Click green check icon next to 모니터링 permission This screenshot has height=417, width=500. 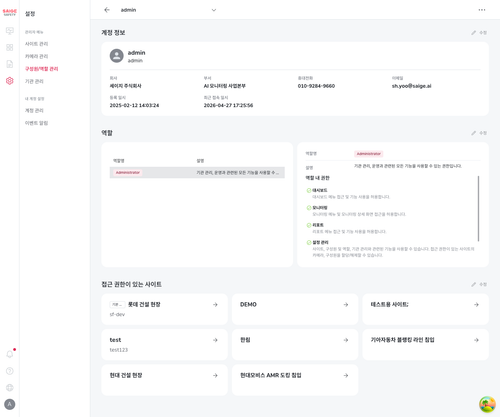coord(309,208)
